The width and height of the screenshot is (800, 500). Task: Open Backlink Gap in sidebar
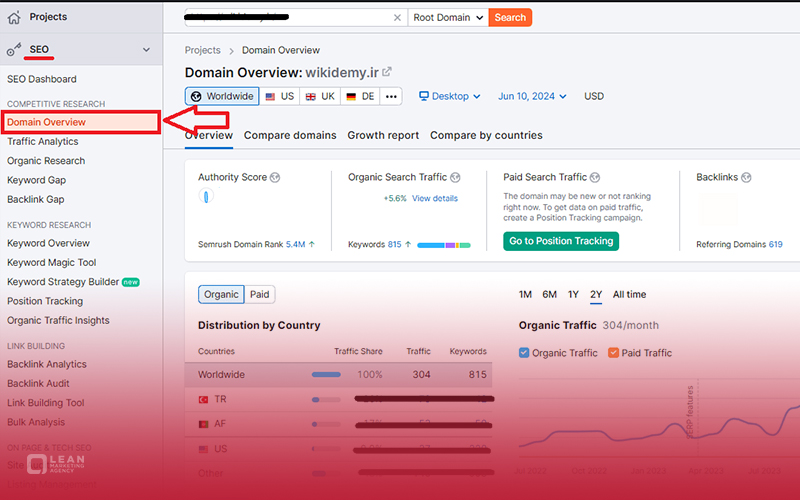[x=36, y=199]
